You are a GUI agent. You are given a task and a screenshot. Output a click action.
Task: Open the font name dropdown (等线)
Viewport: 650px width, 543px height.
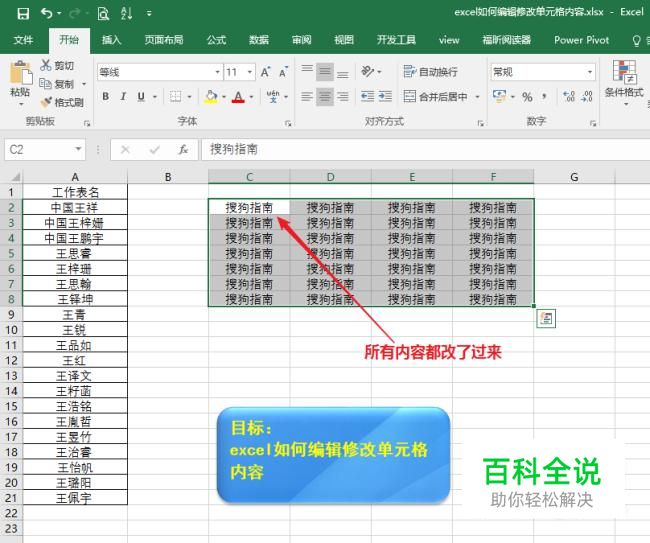(x=217, y=72)
